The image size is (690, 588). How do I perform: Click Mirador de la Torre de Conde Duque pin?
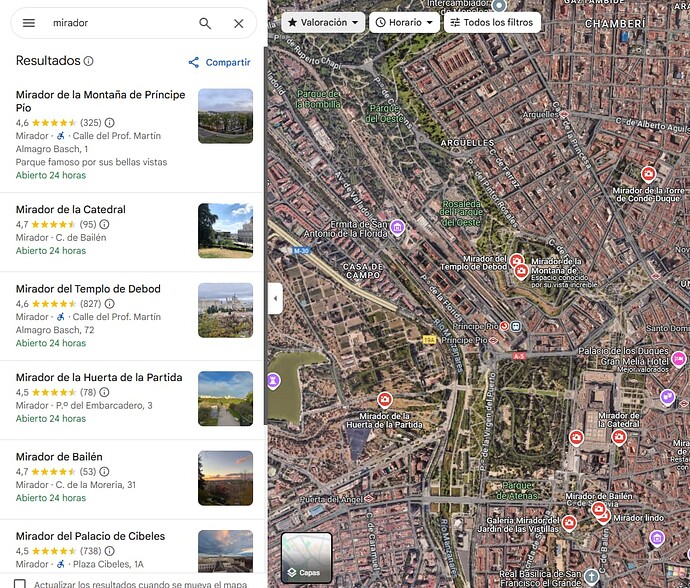pyautogui.click(x=648, y=174)
